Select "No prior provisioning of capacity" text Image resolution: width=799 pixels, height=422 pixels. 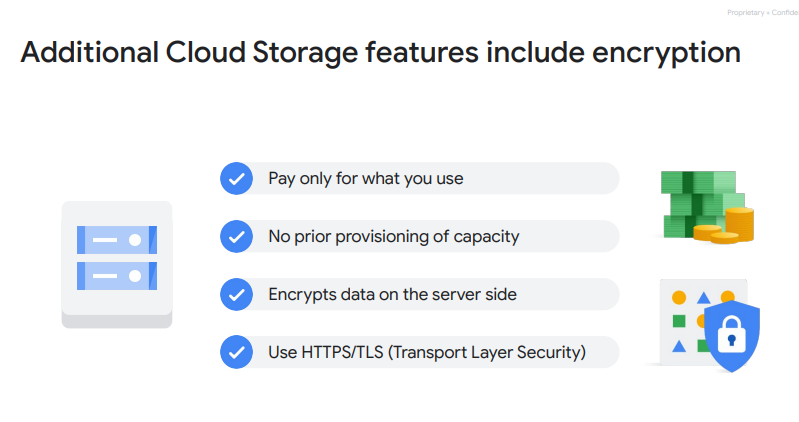393,237
